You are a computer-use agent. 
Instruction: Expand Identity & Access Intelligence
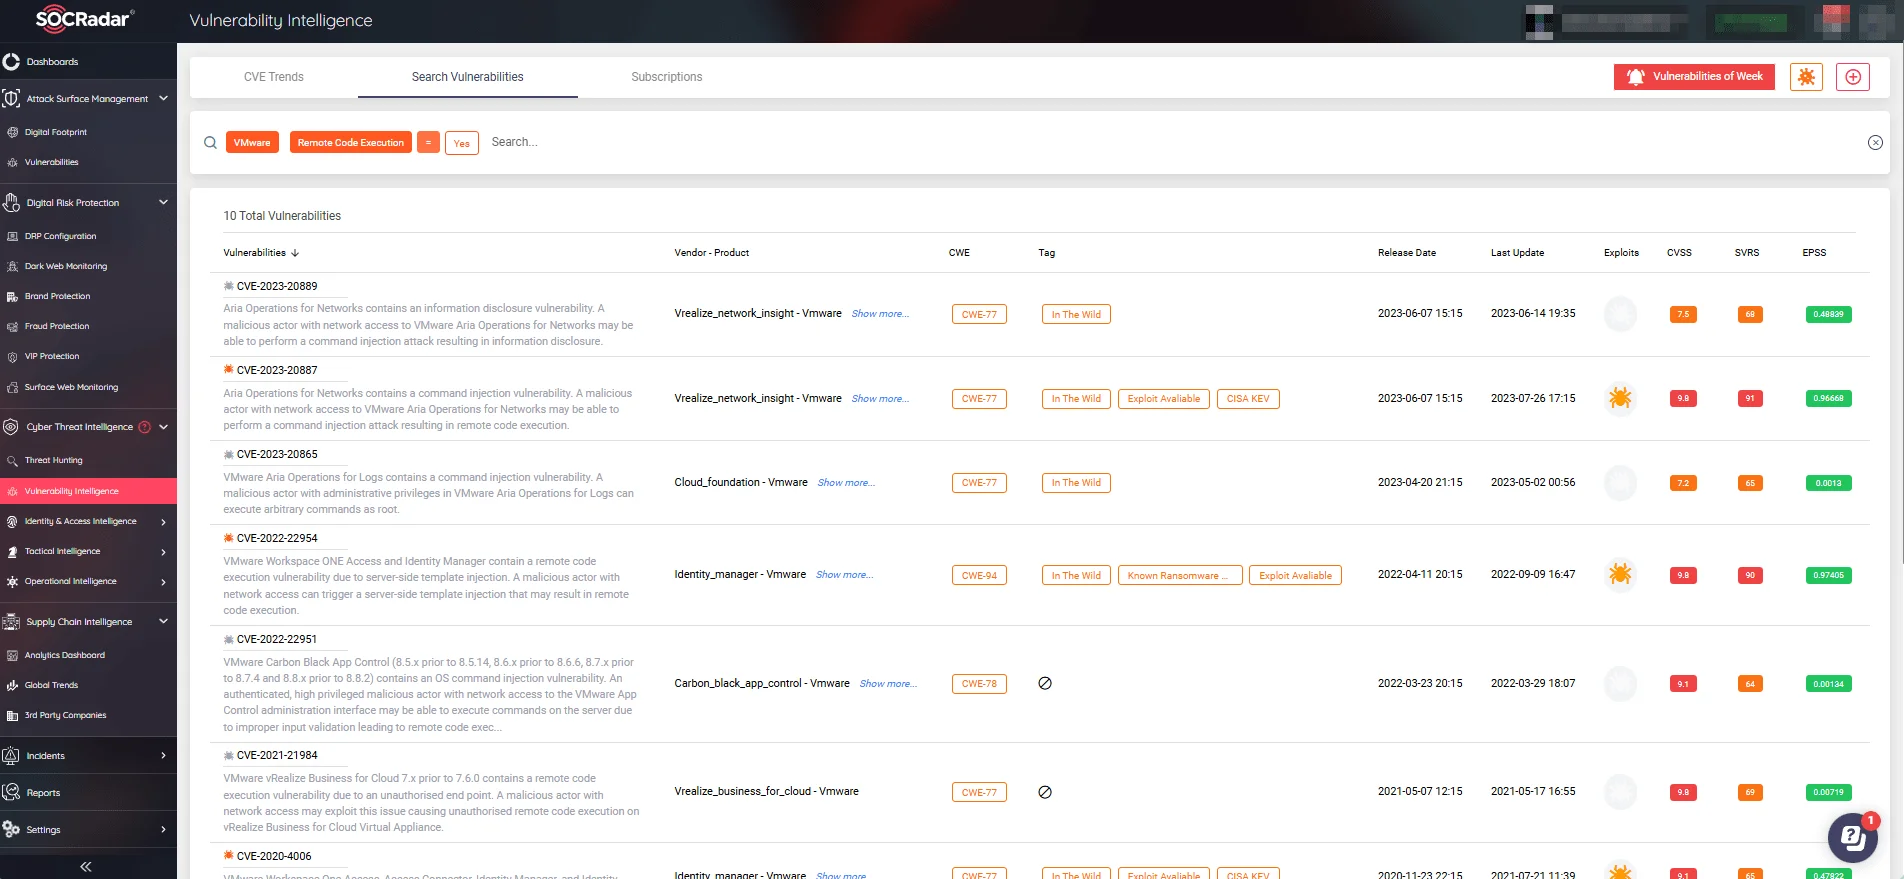(x=163, y=522)
